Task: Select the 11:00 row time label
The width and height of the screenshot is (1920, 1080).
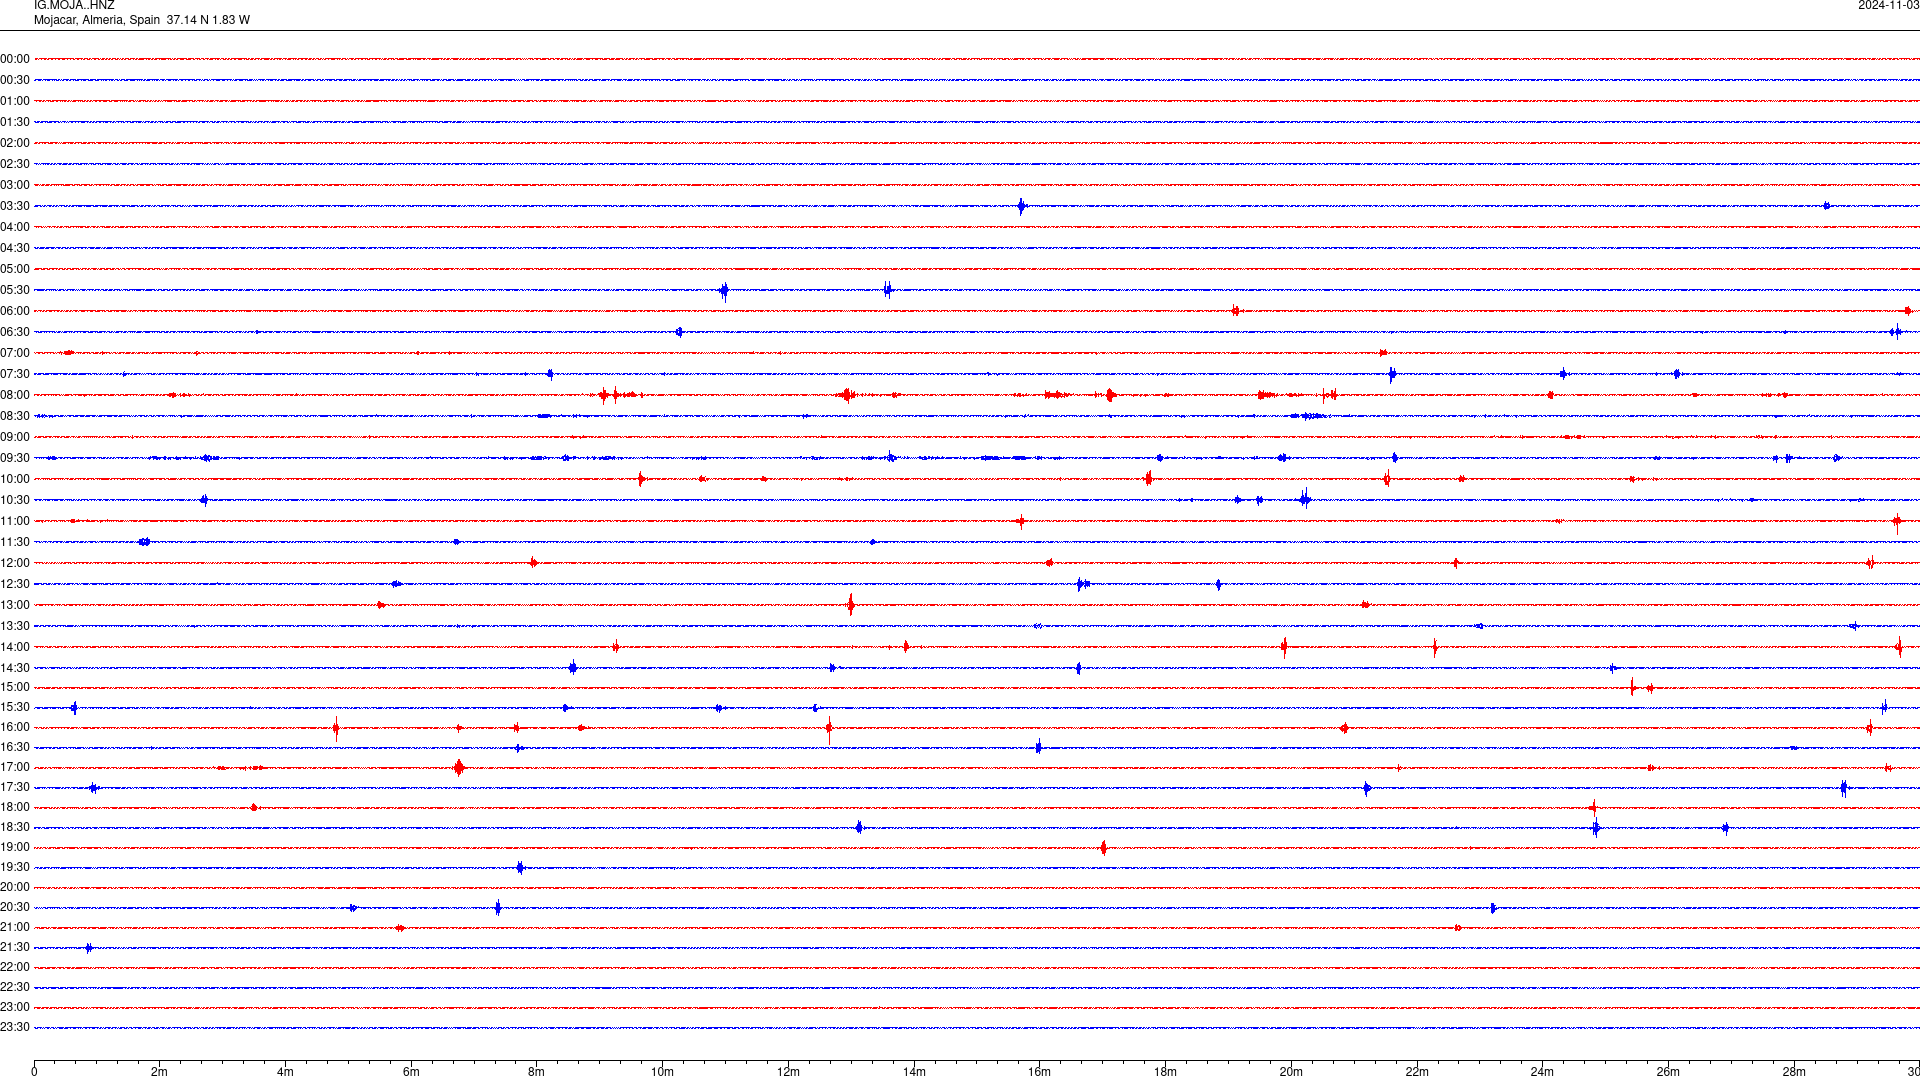Action: point(15,521)
